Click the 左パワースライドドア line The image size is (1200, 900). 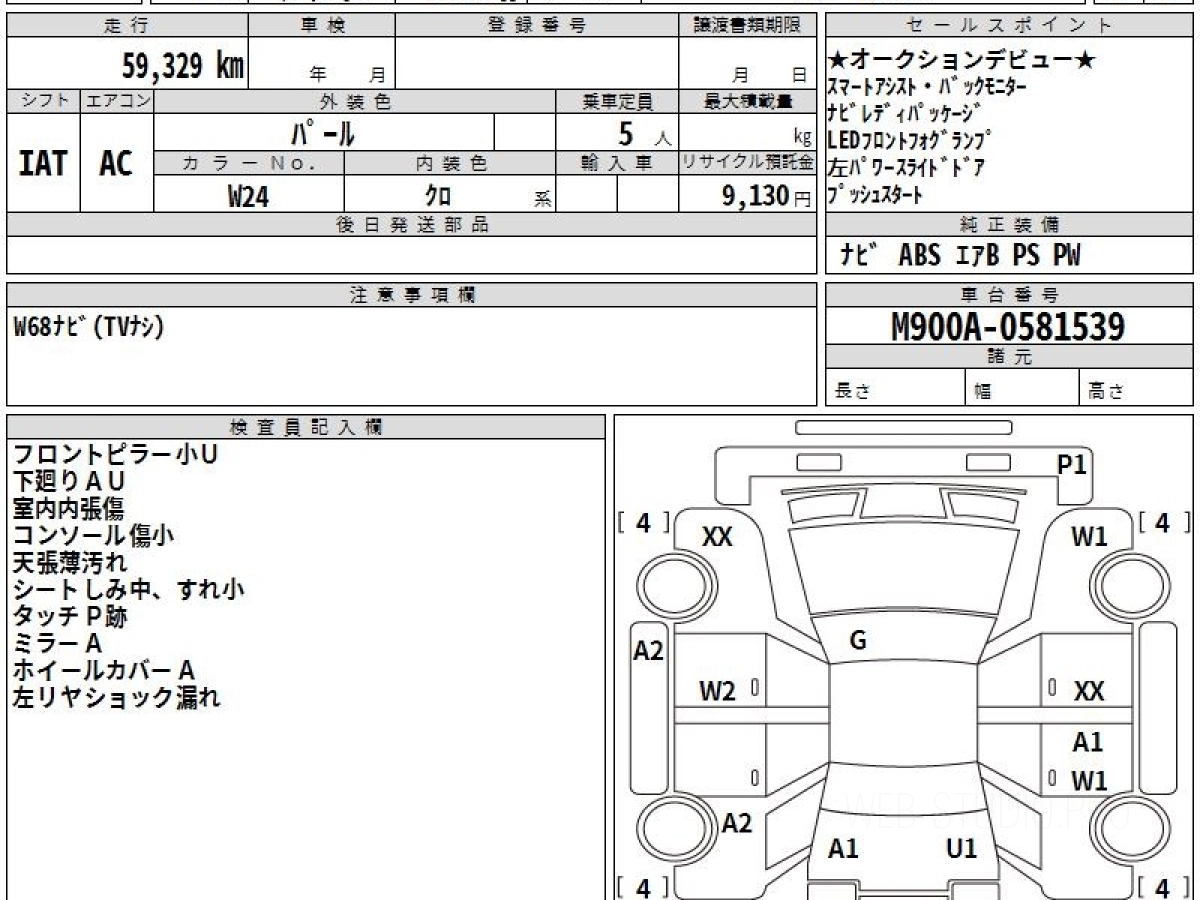[907, 168]
